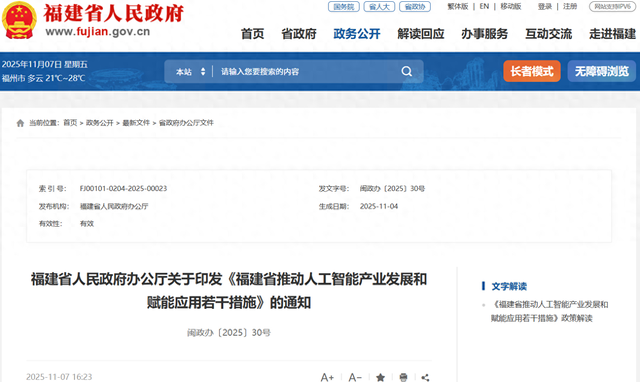Screen dimensions: 640x382
Task: Open the 走进福建 navigation item
Action: tap(612, 34)
